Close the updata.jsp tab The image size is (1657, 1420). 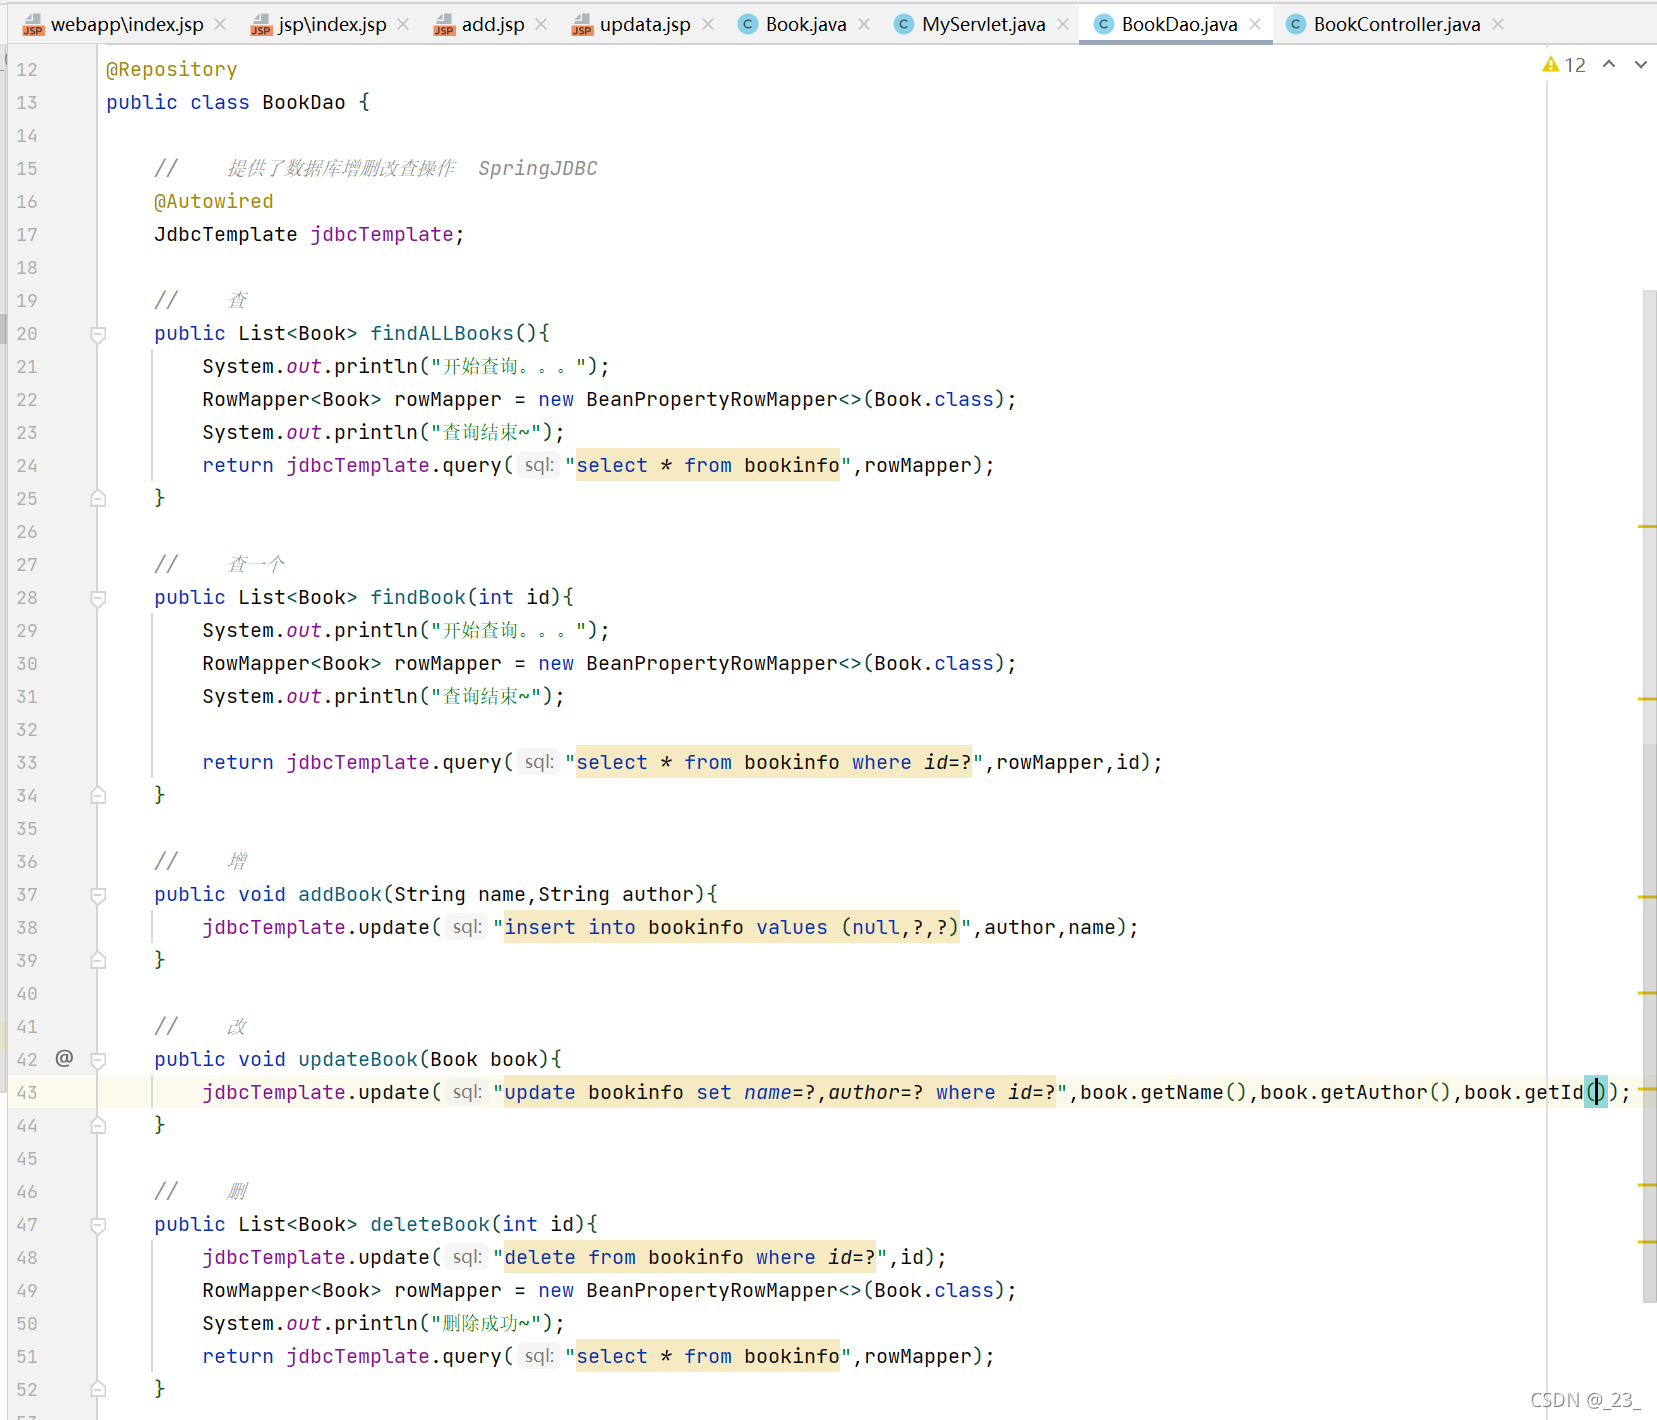[708, 24]
